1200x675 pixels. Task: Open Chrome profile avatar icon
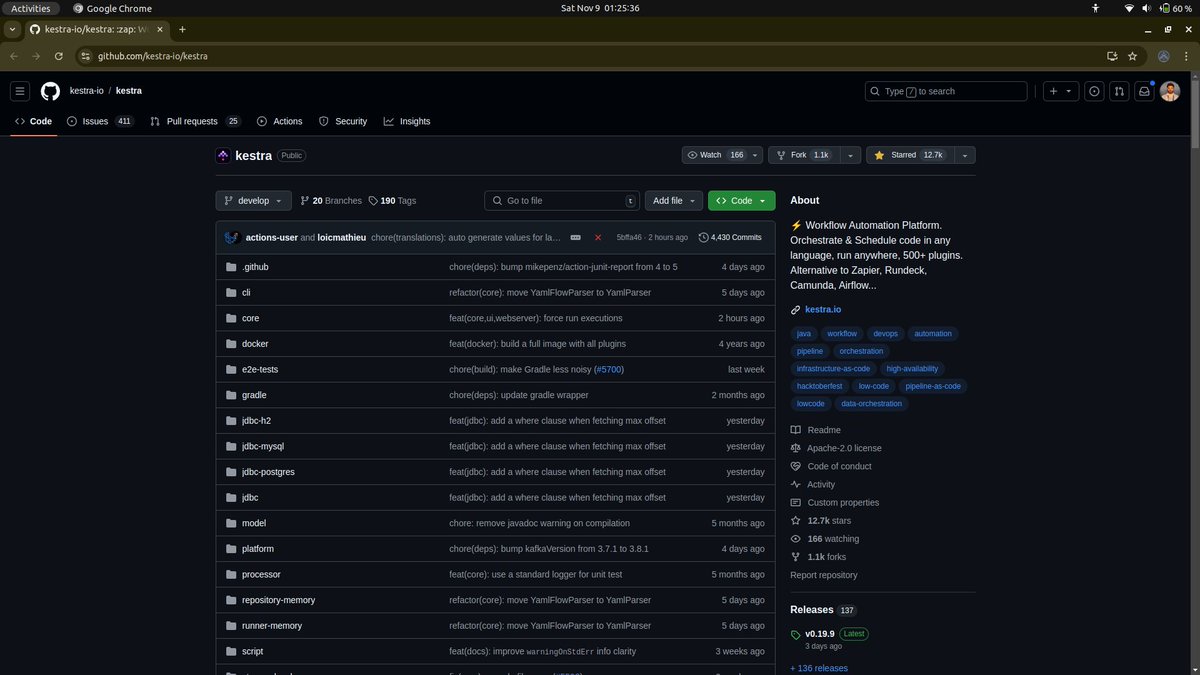[x=1163, y=56]
